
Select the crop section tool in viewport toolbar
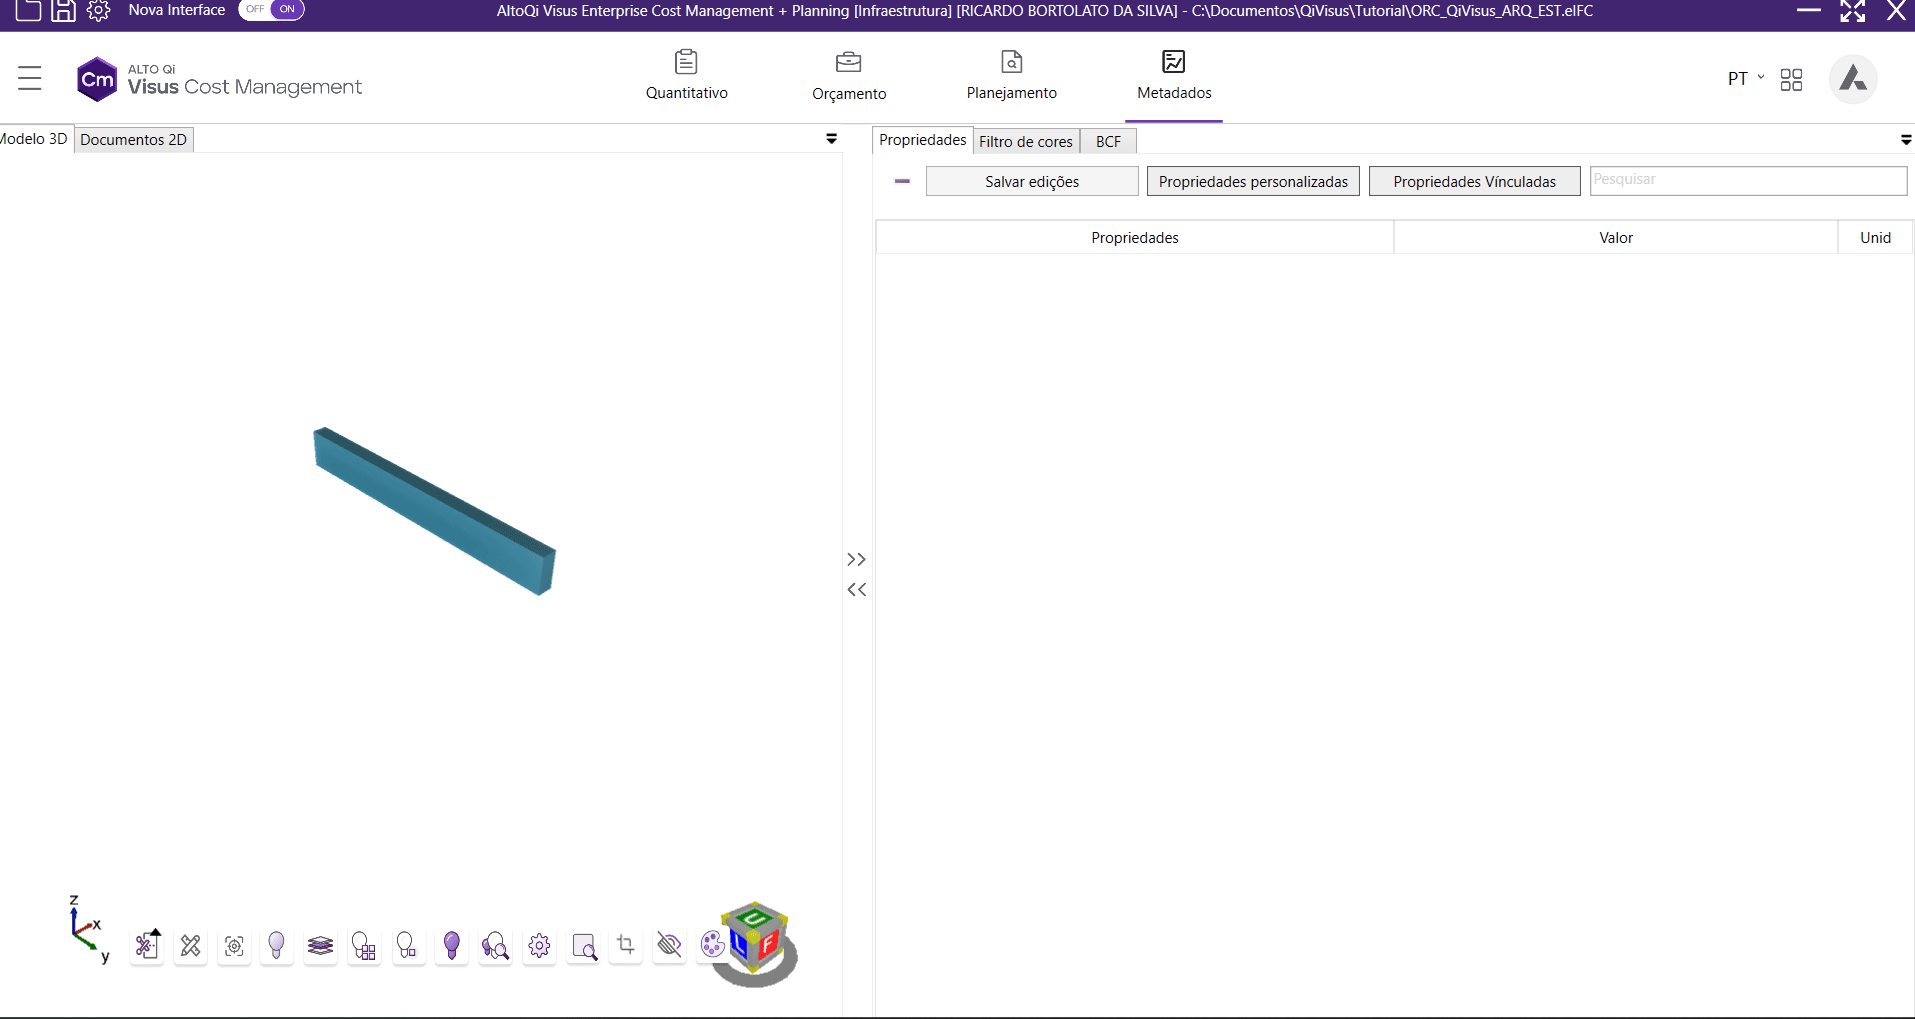(626, 944)
